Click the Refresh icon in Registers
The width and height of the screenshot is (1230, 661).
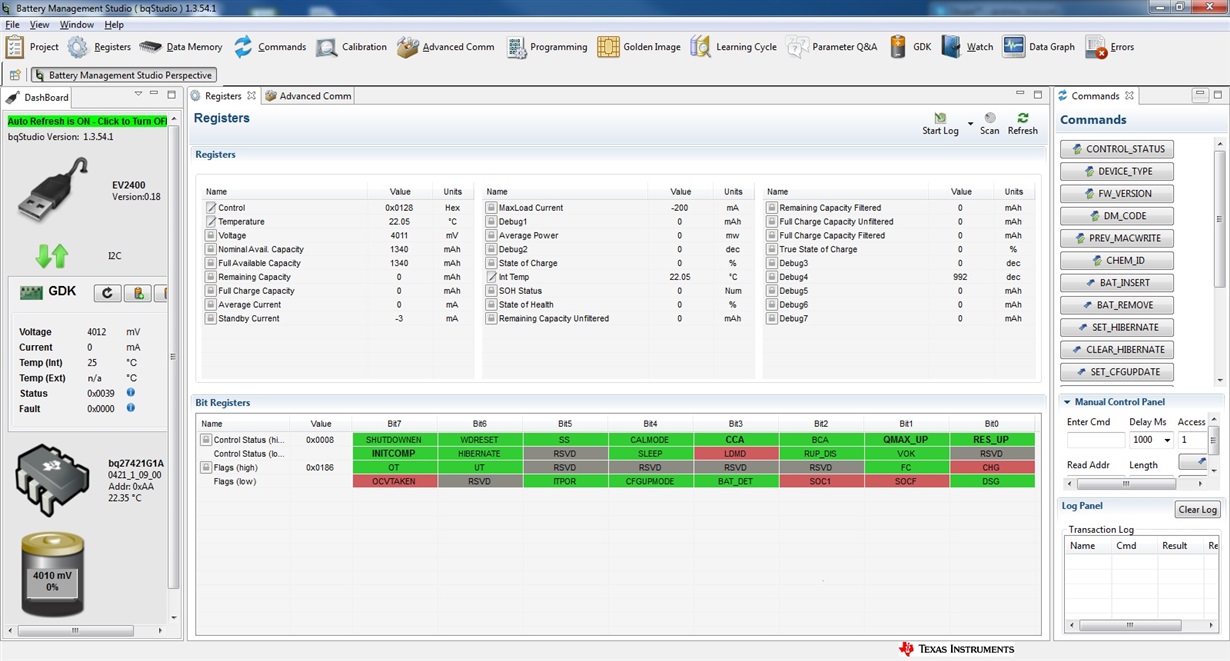click(1022, 118)
